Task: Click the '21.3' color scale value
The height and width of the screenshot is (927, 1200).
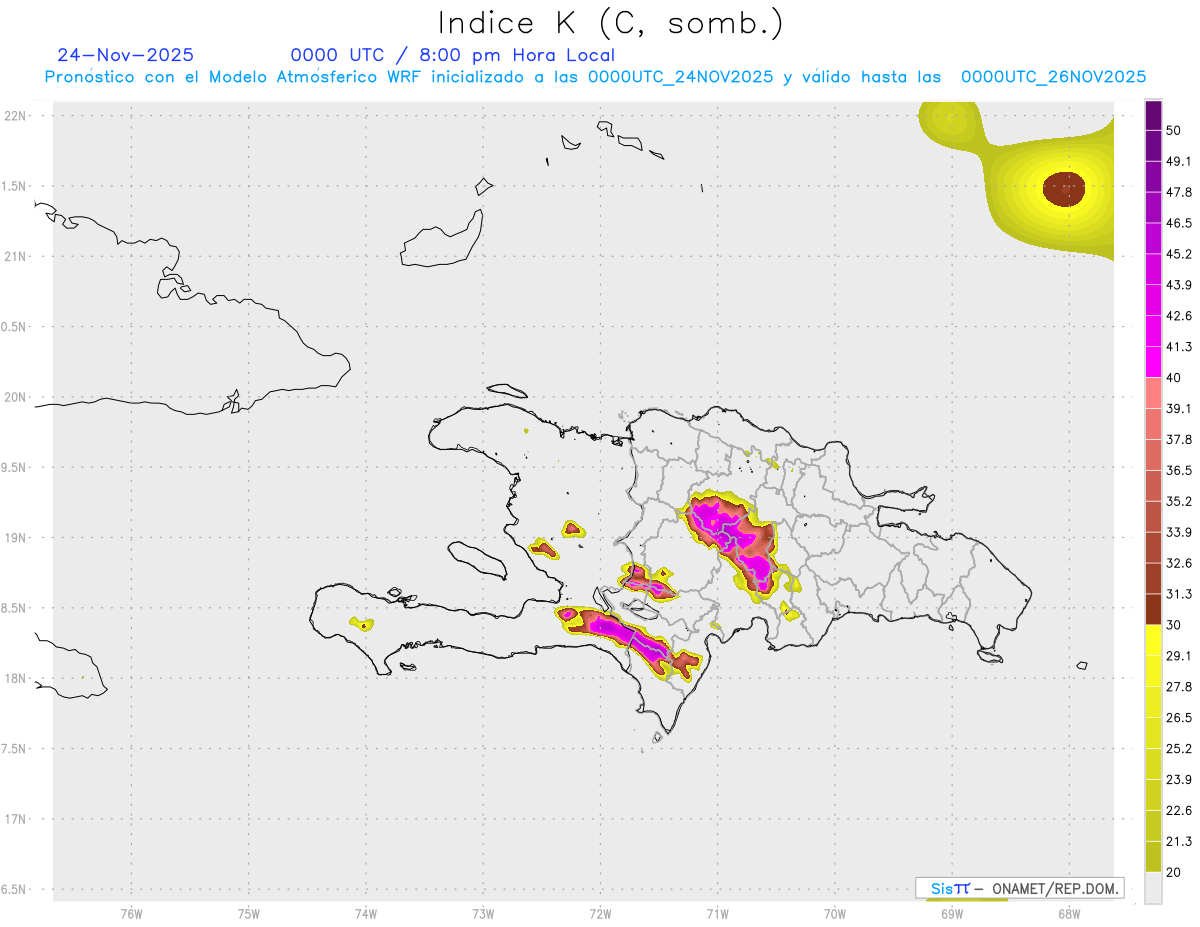Action: click(1179, 841)
